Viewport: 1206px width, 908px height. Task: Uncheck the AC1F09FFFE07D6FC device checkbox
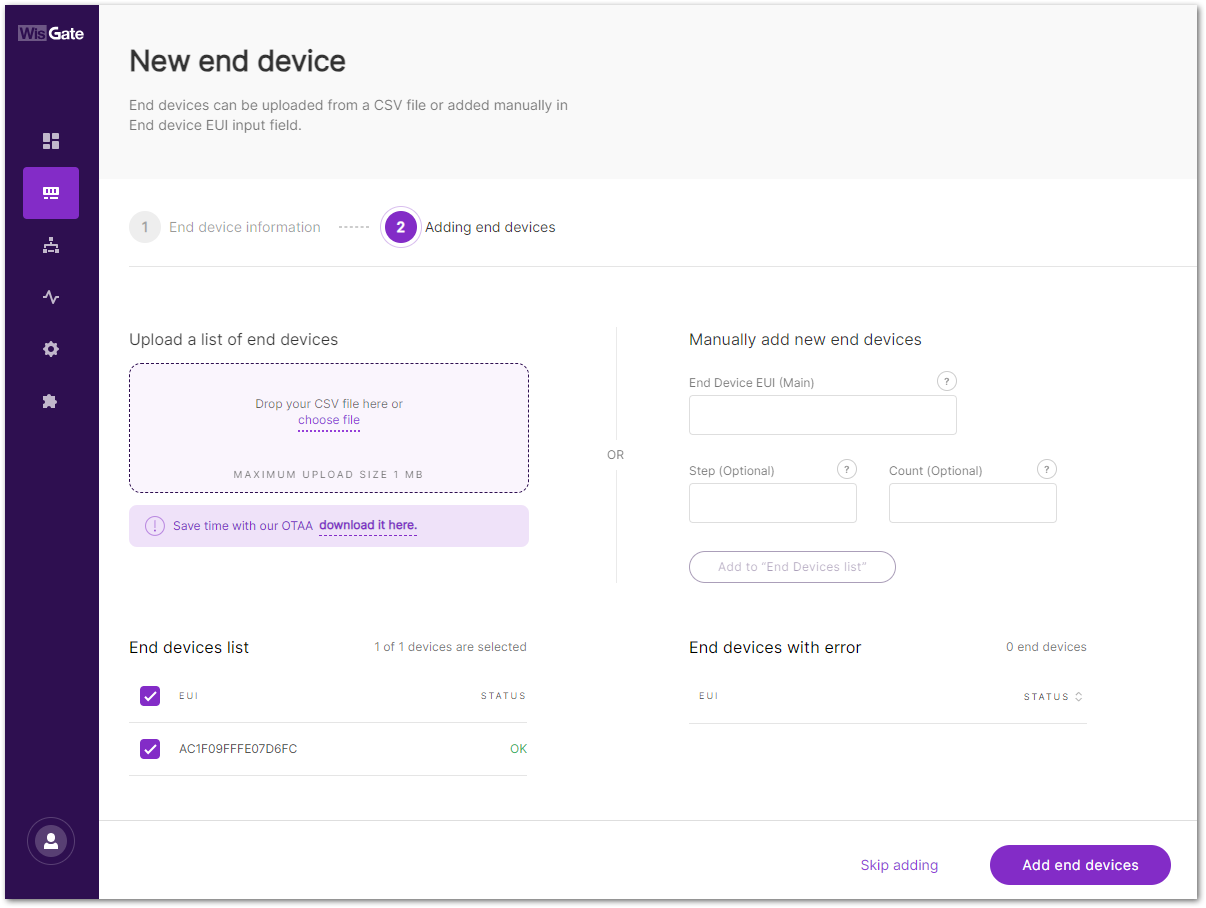pyautogui.click(x=149, y=748)
